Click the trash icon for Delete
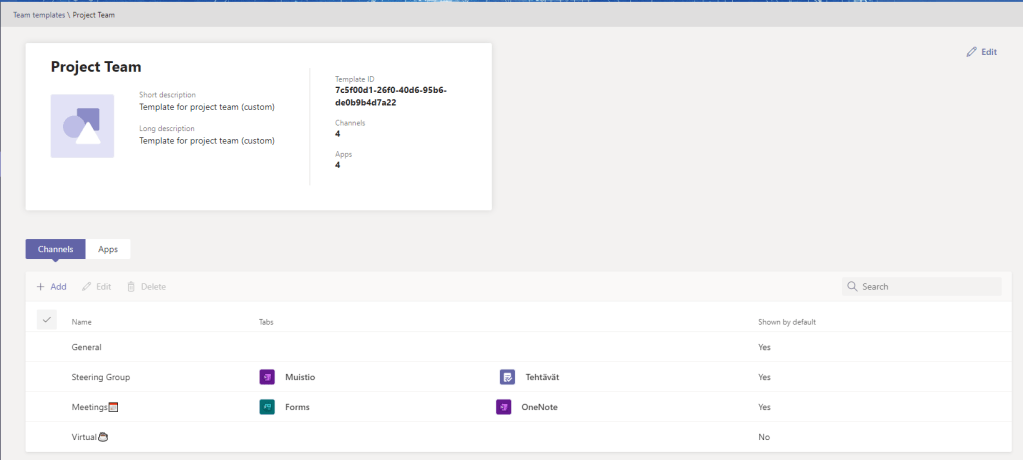Image resolution: width=1023 pixels, height=460 pixels. pyautogui.click(x=131, y=287)
